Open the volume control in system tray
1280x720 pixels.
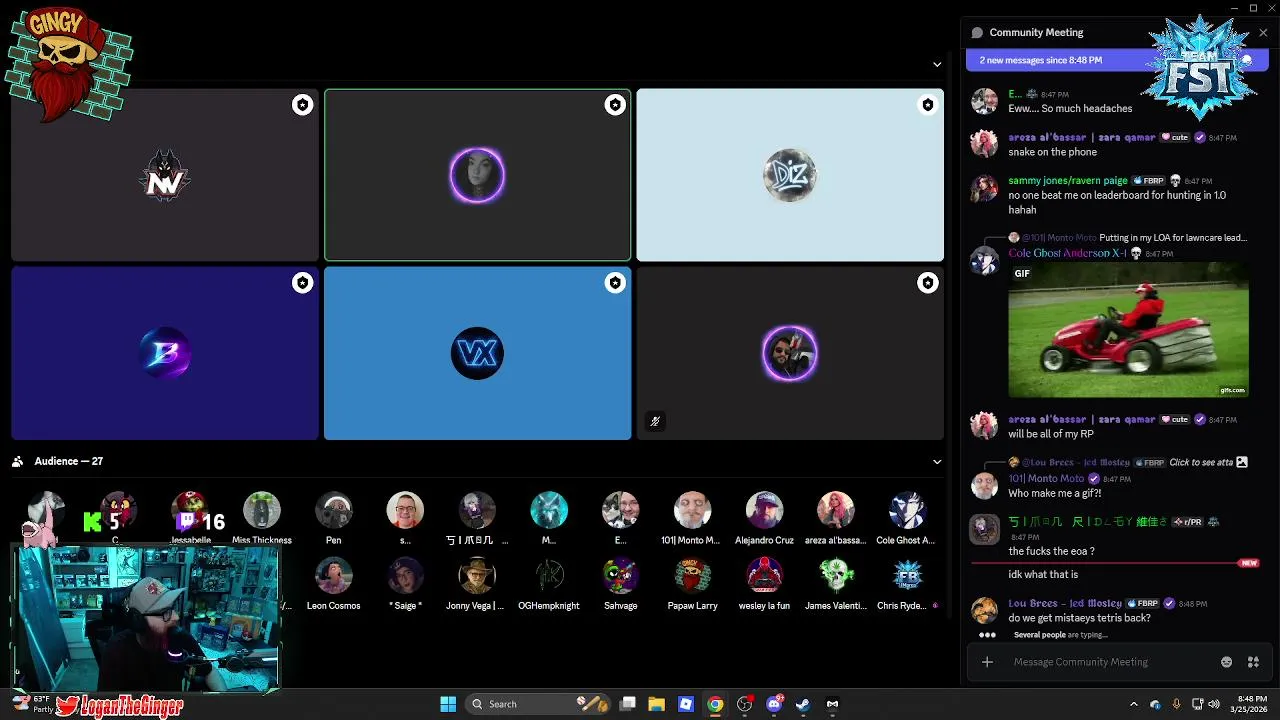pos(1216,704)
